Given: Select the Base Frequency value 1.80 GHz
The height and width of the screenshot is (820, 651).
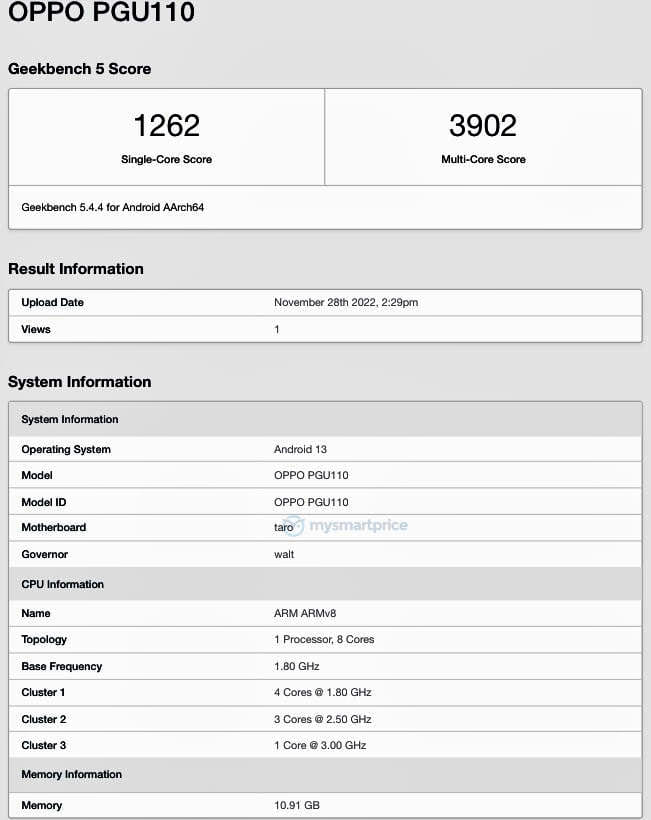Looking at the screenshot, I should tap(296, 667).
